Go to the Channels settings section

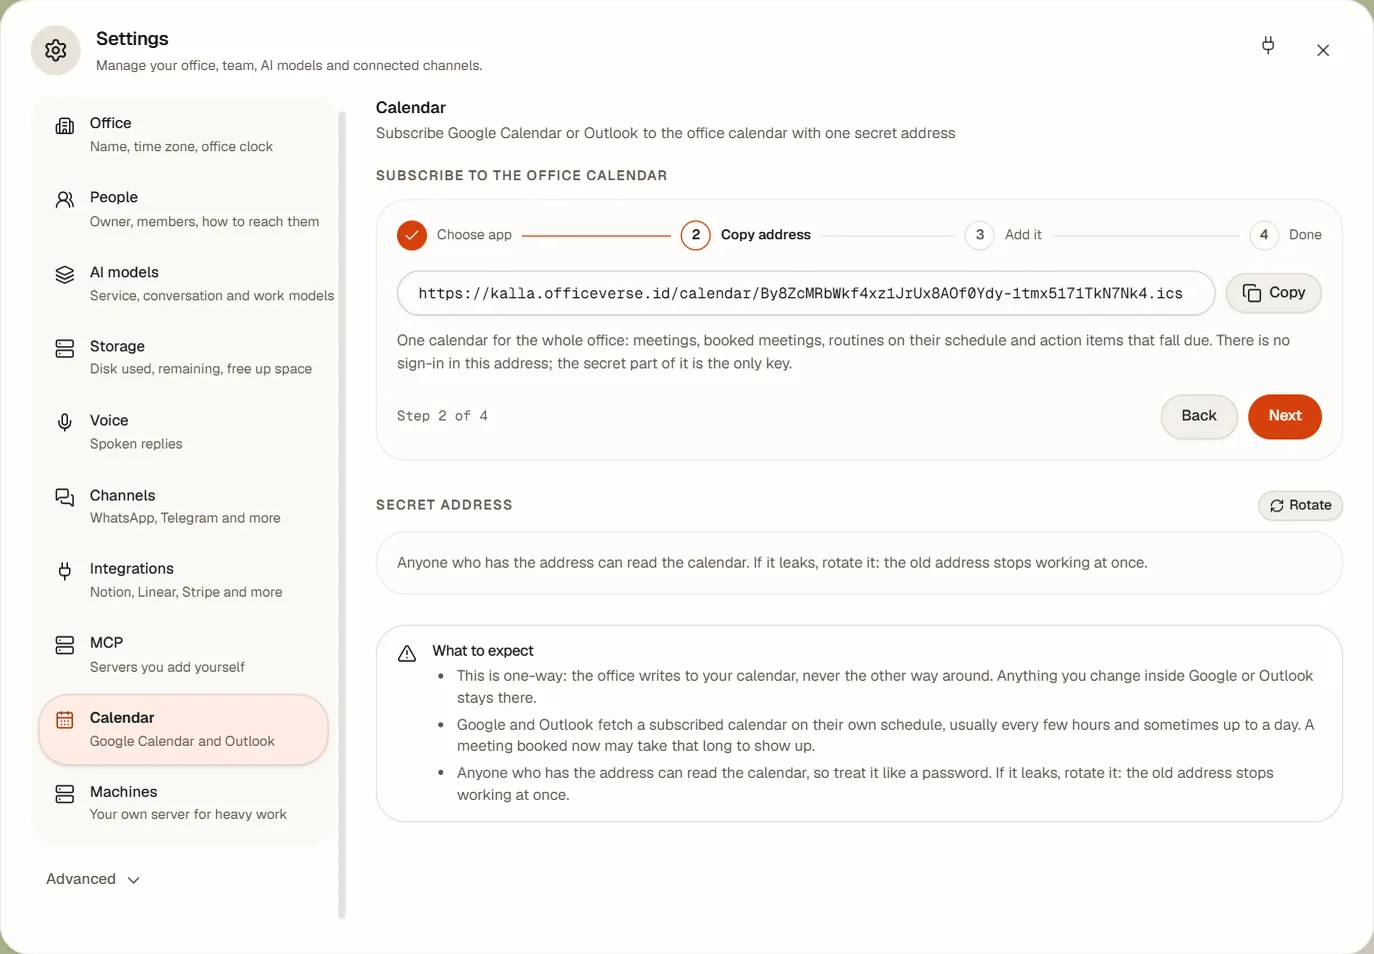[184, 506]
